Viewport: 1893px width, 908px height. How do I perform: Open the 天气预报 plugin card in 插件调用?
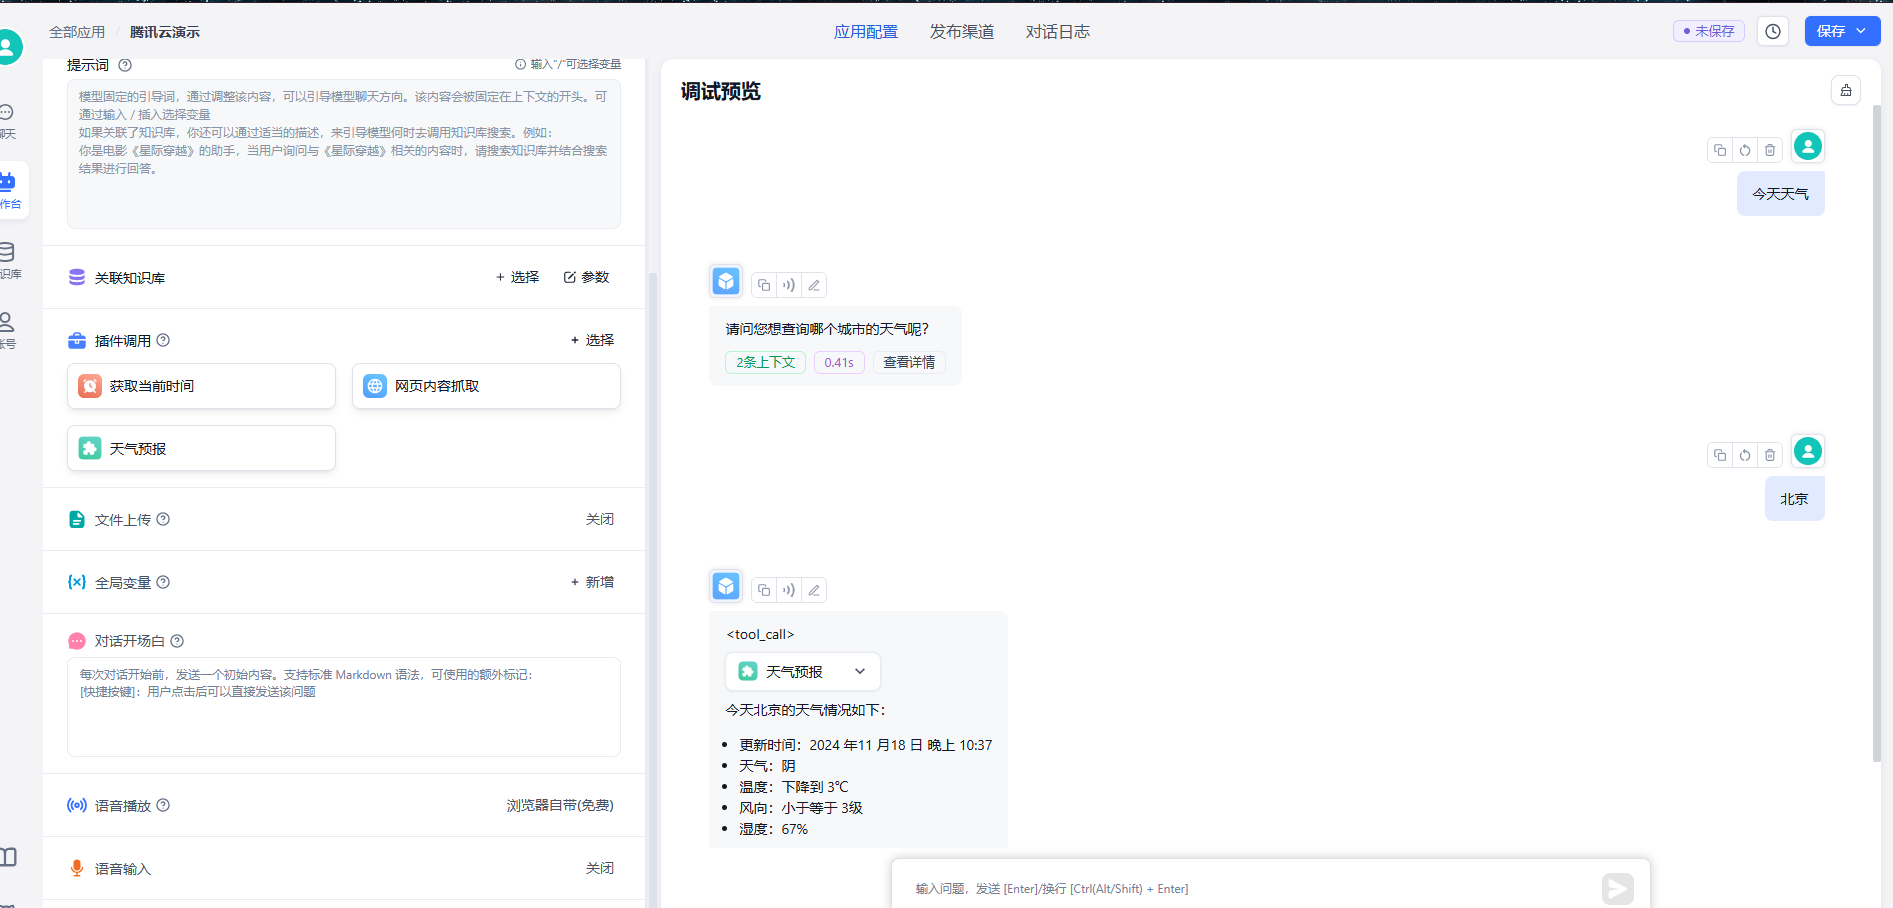[x=201, y=448]
